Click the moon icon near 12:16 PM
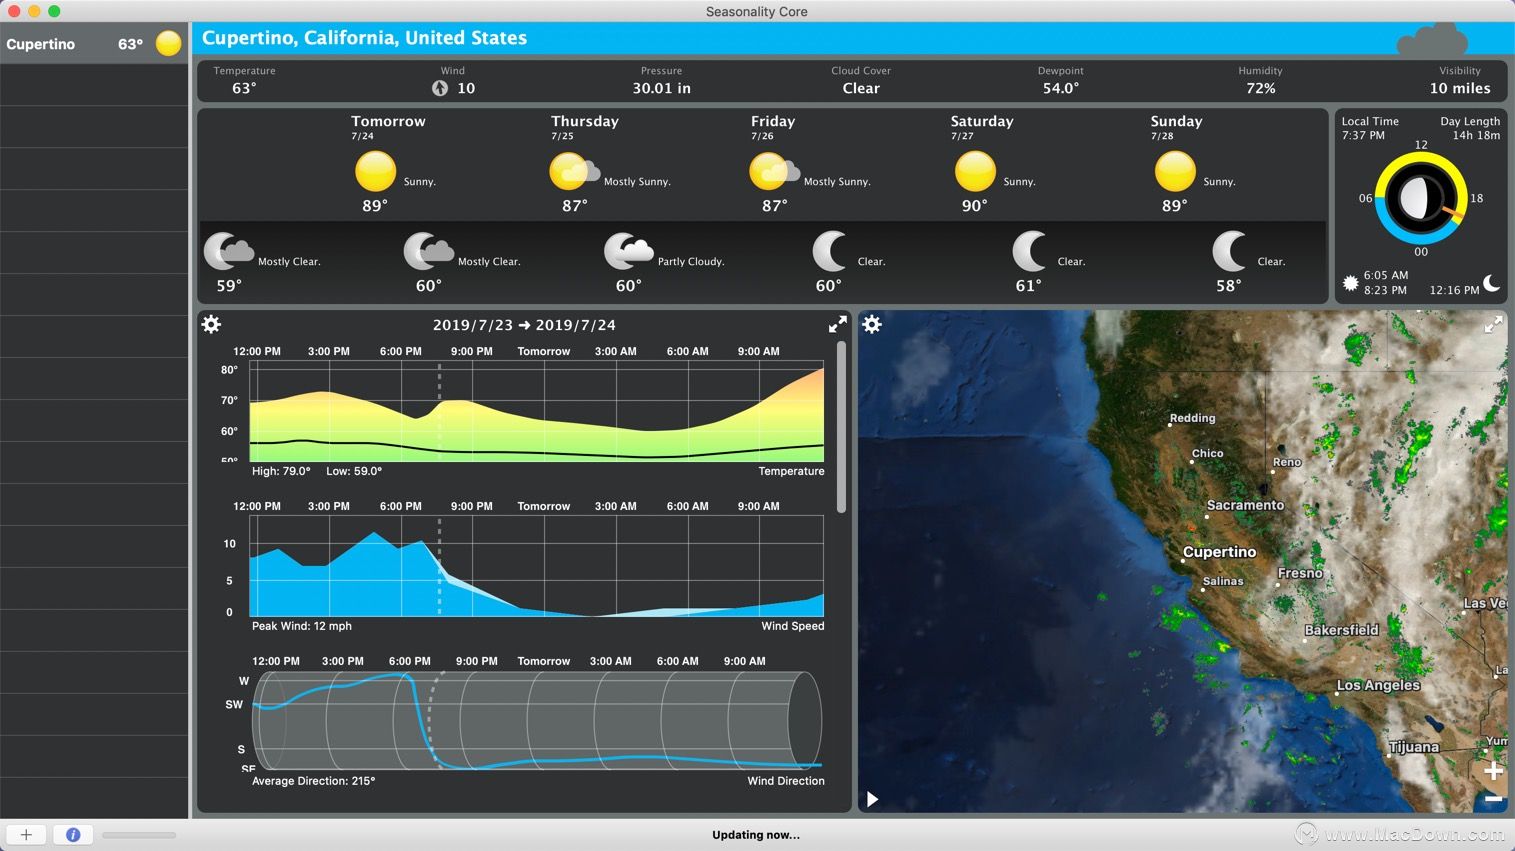1515x851 pixels. (x=1492, y=283)
